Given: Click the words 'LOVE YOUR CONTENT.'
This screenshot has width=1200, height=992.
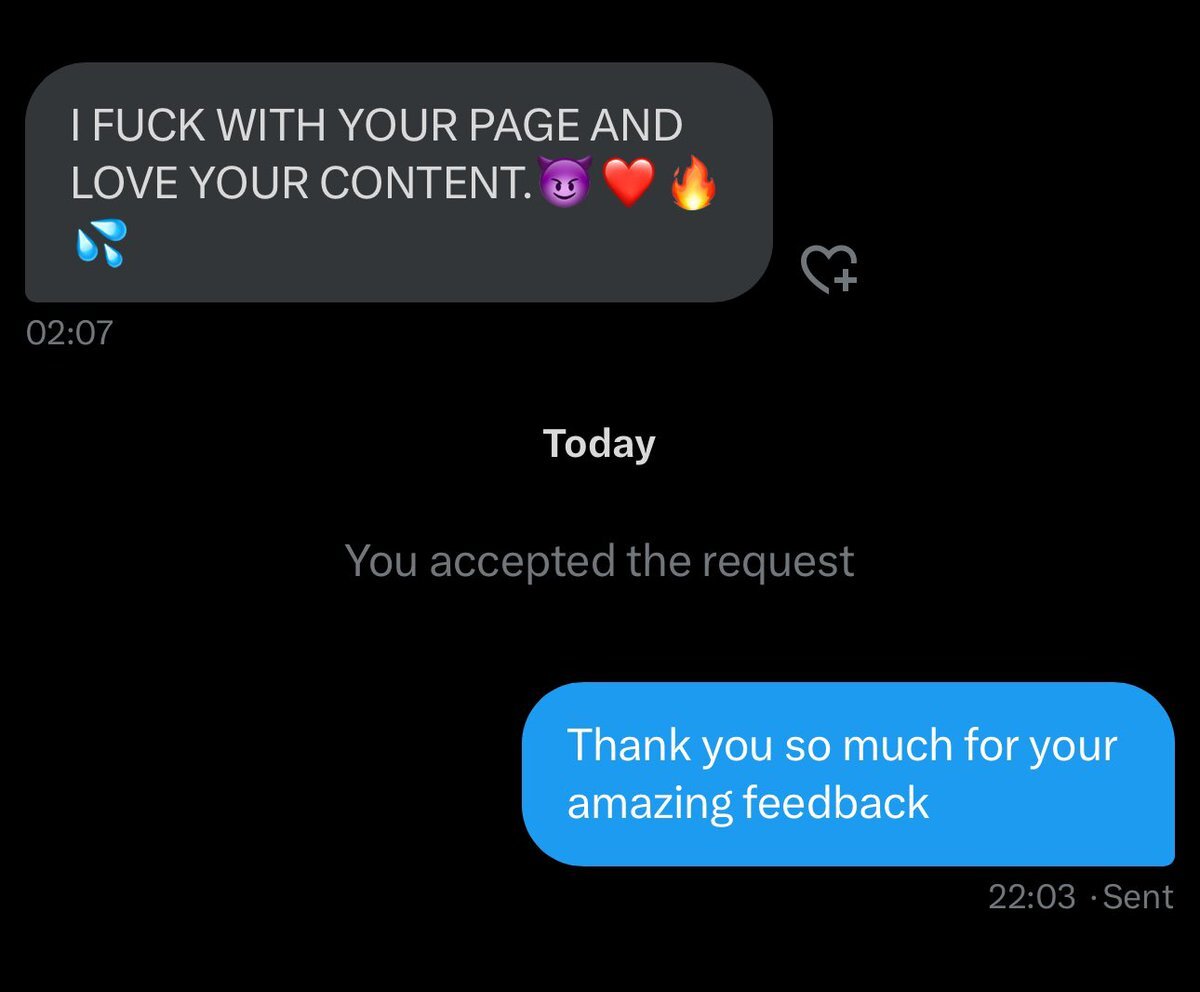Looking at the screenshot, I should click(x=301, y=183).
